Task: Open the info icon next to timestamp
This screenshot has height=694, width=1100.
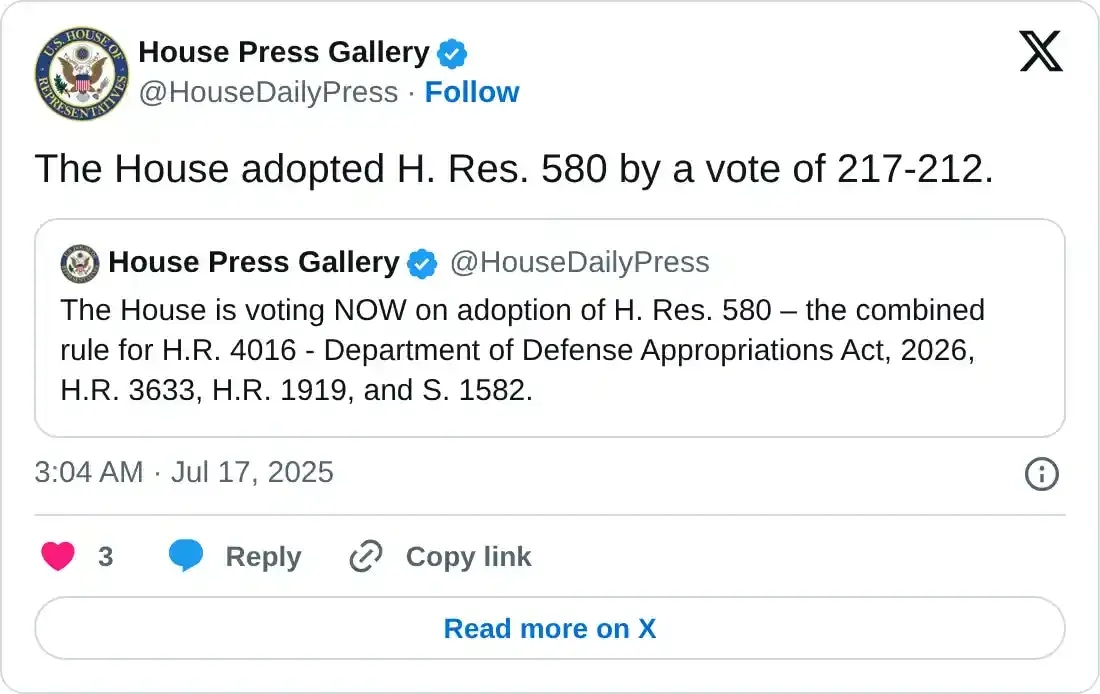Action: (x=1042, y=473)
